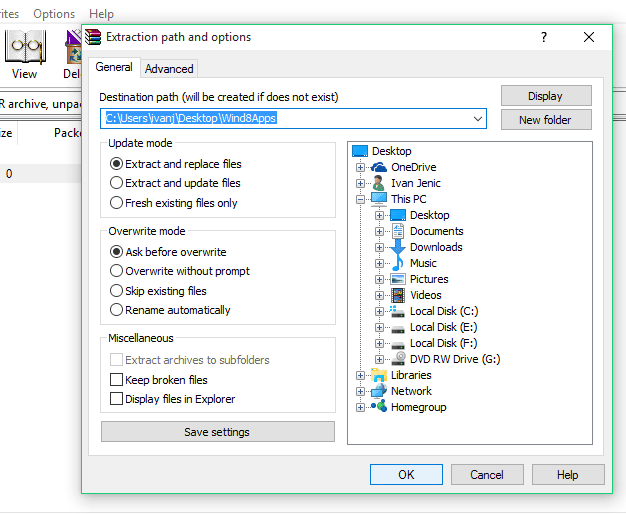
Task: Click the Downloads arrow icon in tree
Action: pyautogui.click(x=398, y=247)
